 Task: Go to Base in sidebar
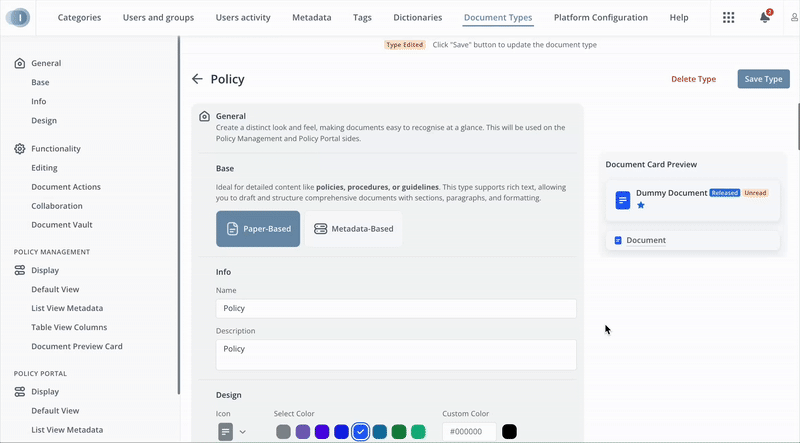(40, 82)
